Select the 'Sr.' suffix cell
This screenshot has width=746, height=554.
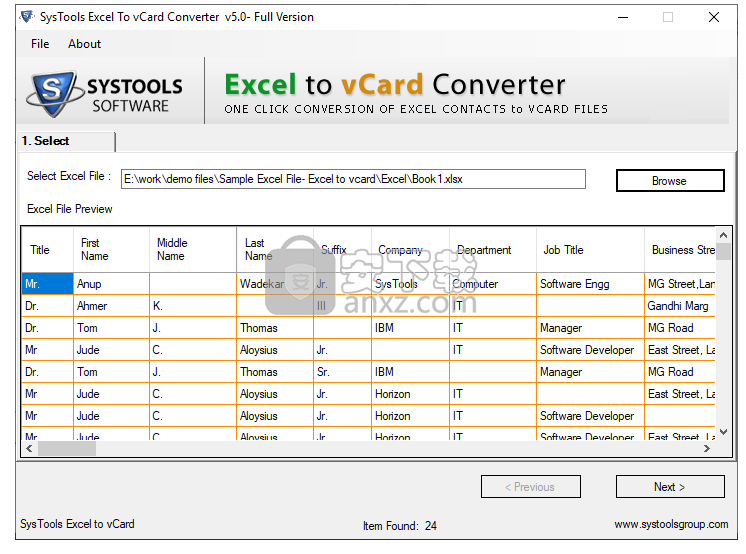342,372
